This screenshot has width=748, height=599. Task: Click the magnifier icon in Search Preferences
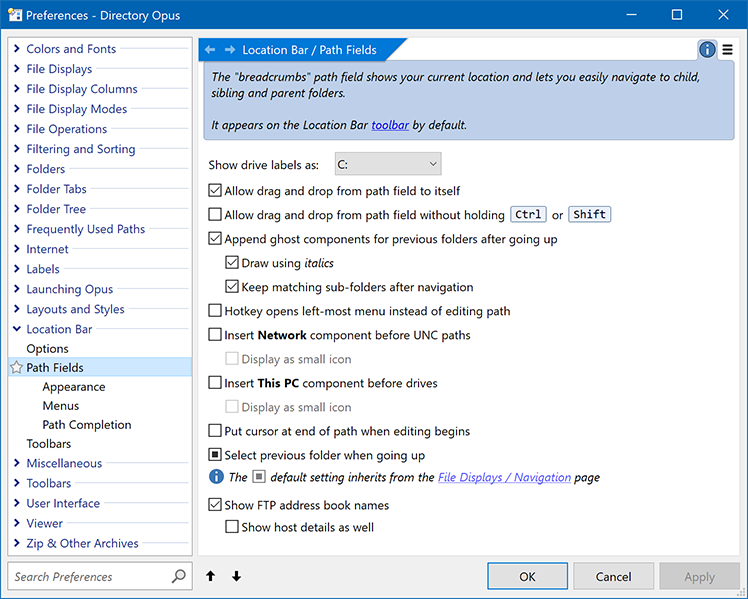click(178, 576)
